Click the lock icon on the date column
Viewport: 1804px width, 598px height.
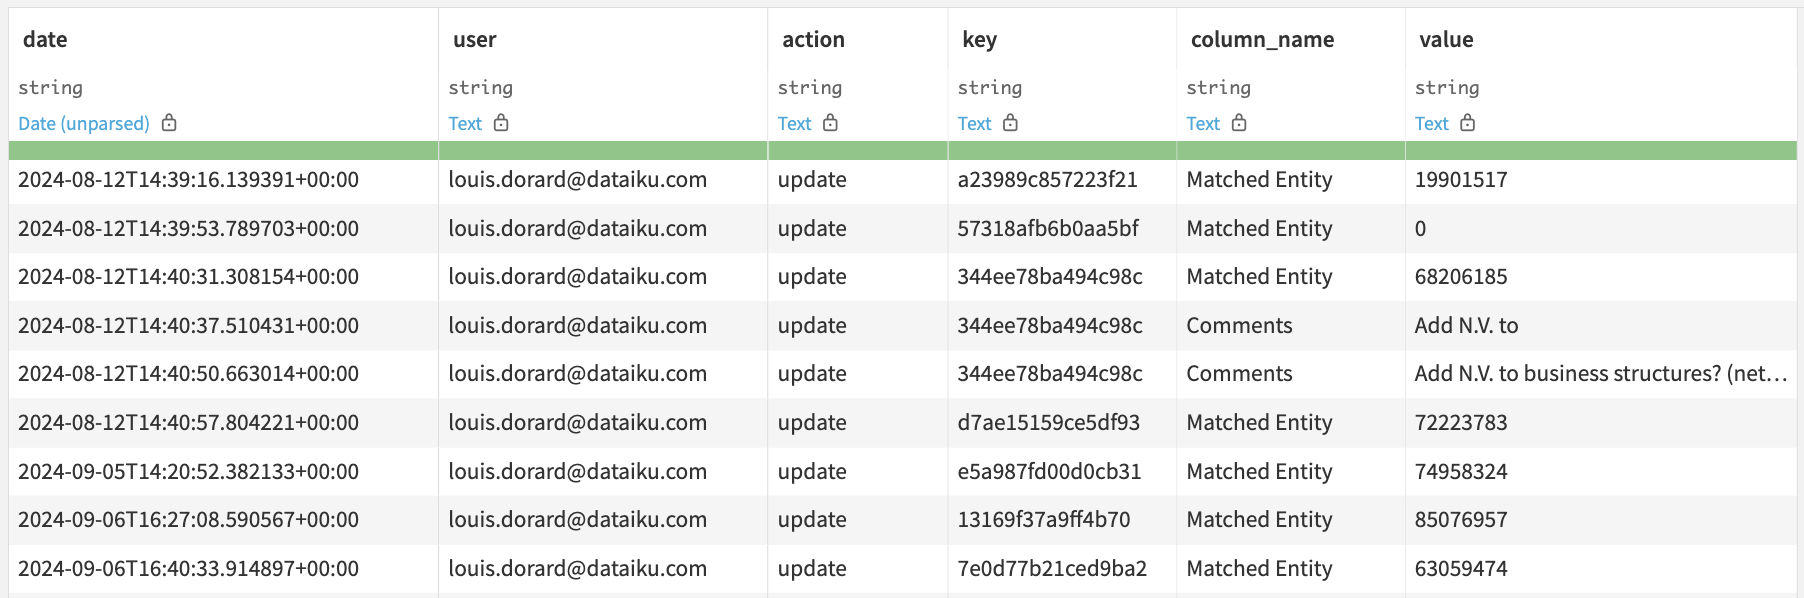point(168,123)
